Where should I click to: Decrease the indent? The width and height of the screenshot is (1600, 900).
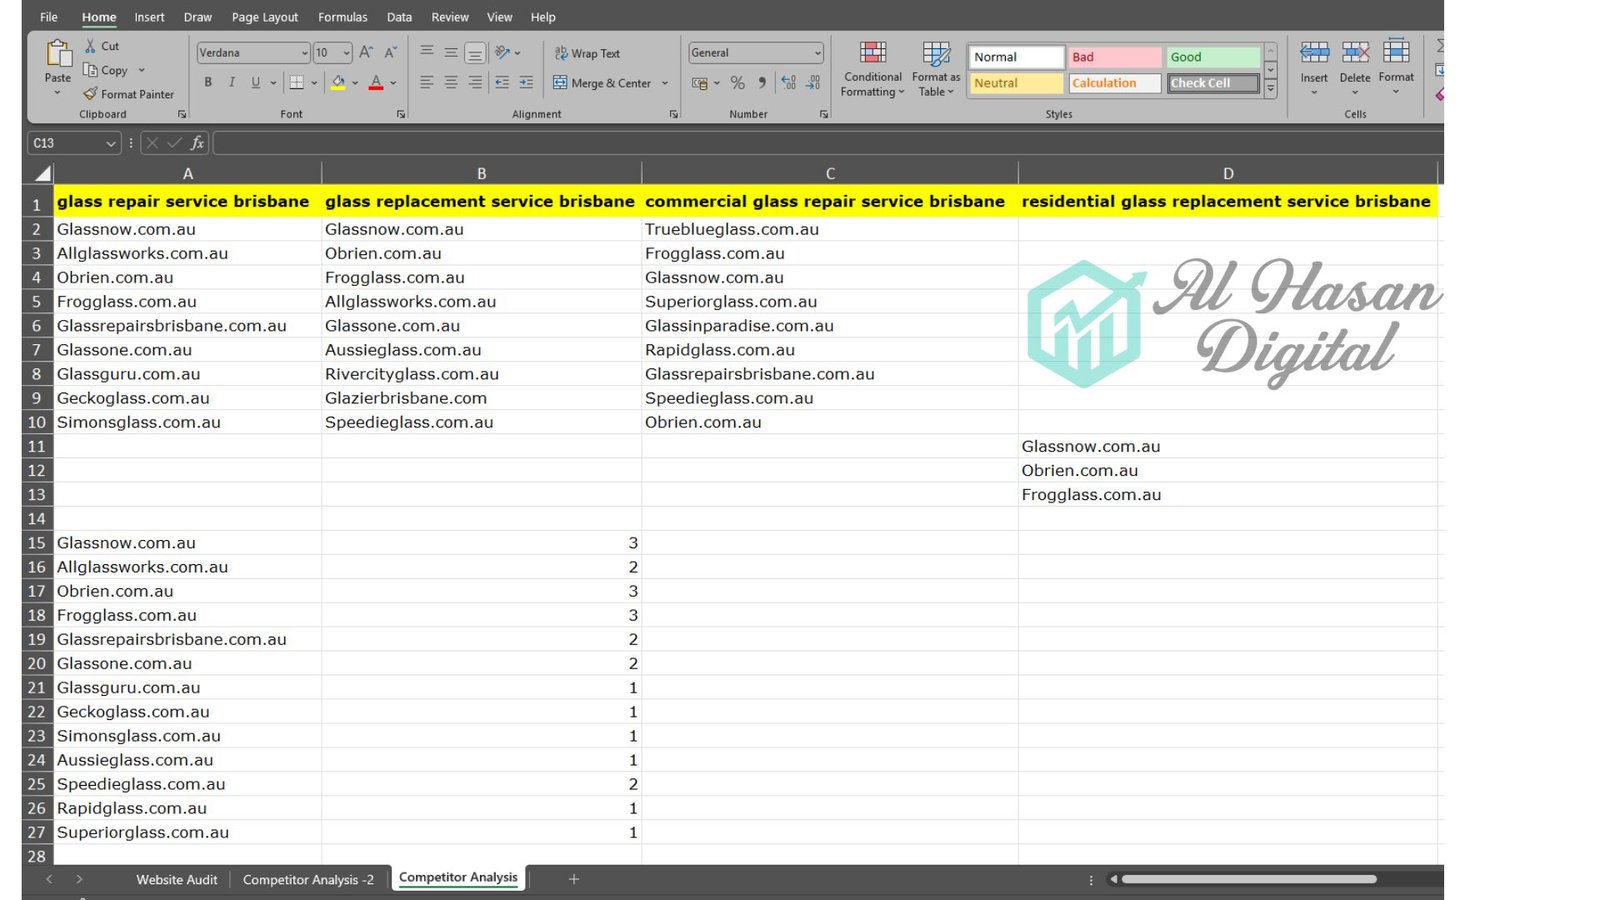[502, 82]
